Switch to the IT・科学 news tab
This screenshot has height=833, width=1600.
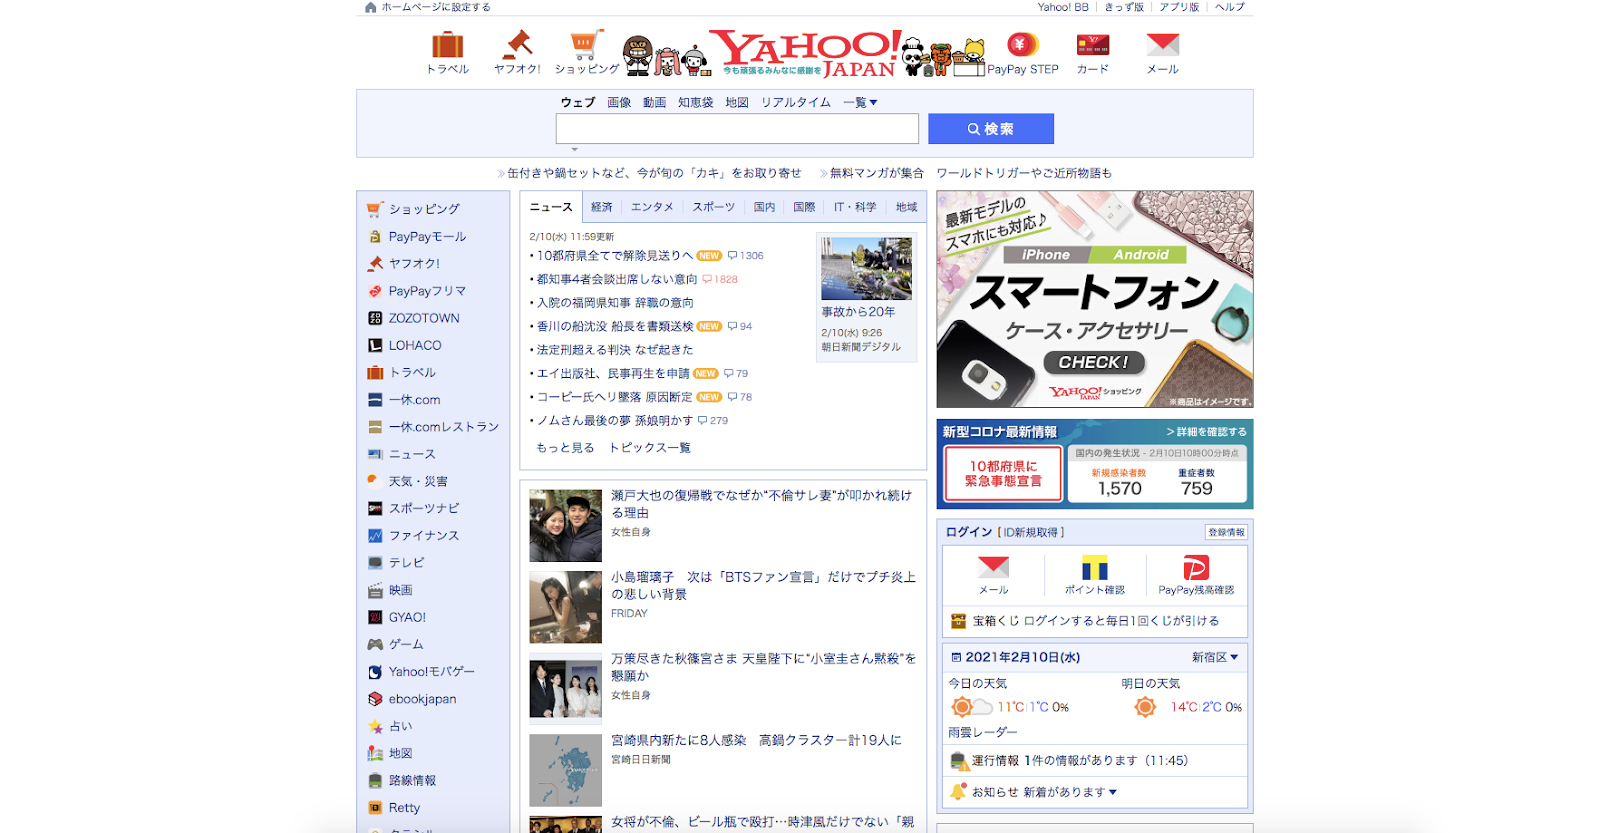(x=855, y=207)
